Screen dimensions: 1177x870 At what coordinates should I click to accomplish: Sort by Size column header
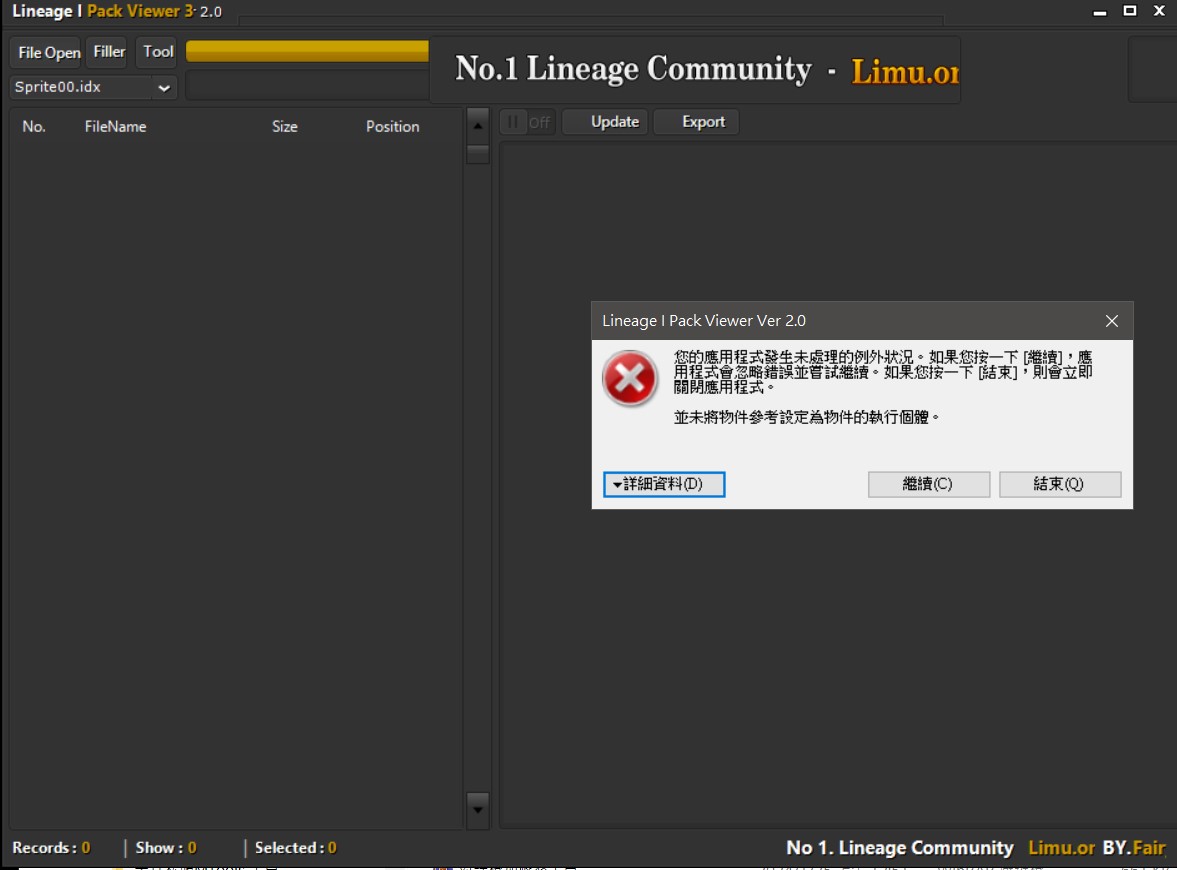pos(284,127)
